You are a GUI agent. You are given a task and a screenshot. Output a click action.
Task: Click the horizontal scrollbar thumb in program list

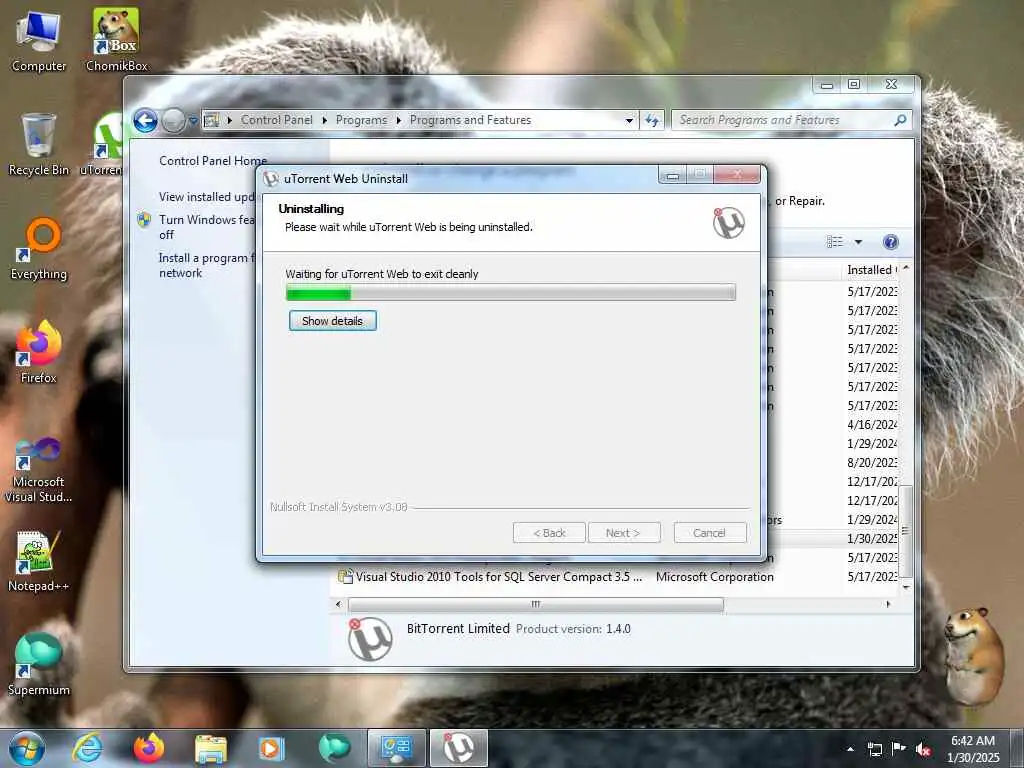click(536, 605)
